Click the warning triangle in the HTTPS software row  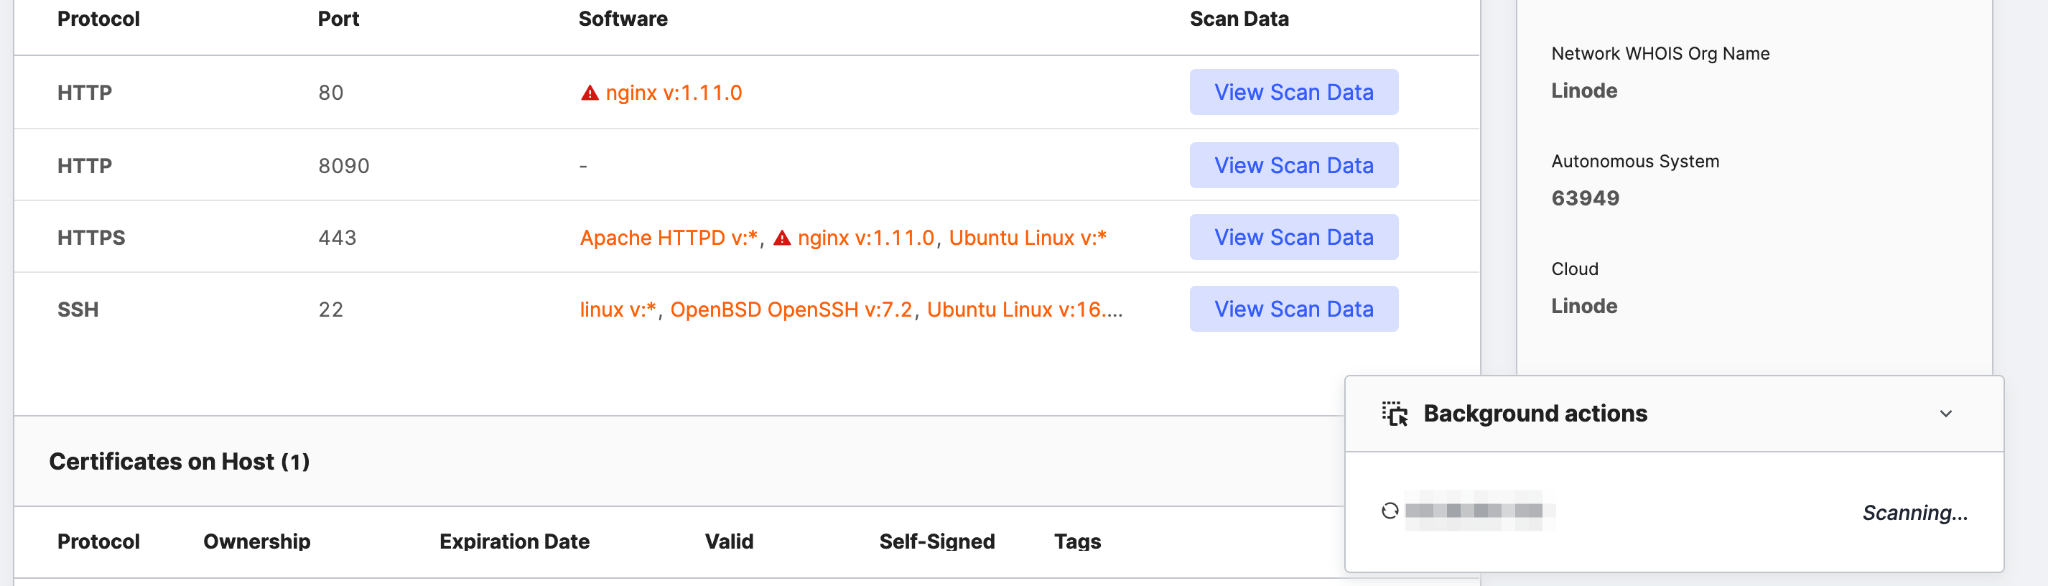783,238
